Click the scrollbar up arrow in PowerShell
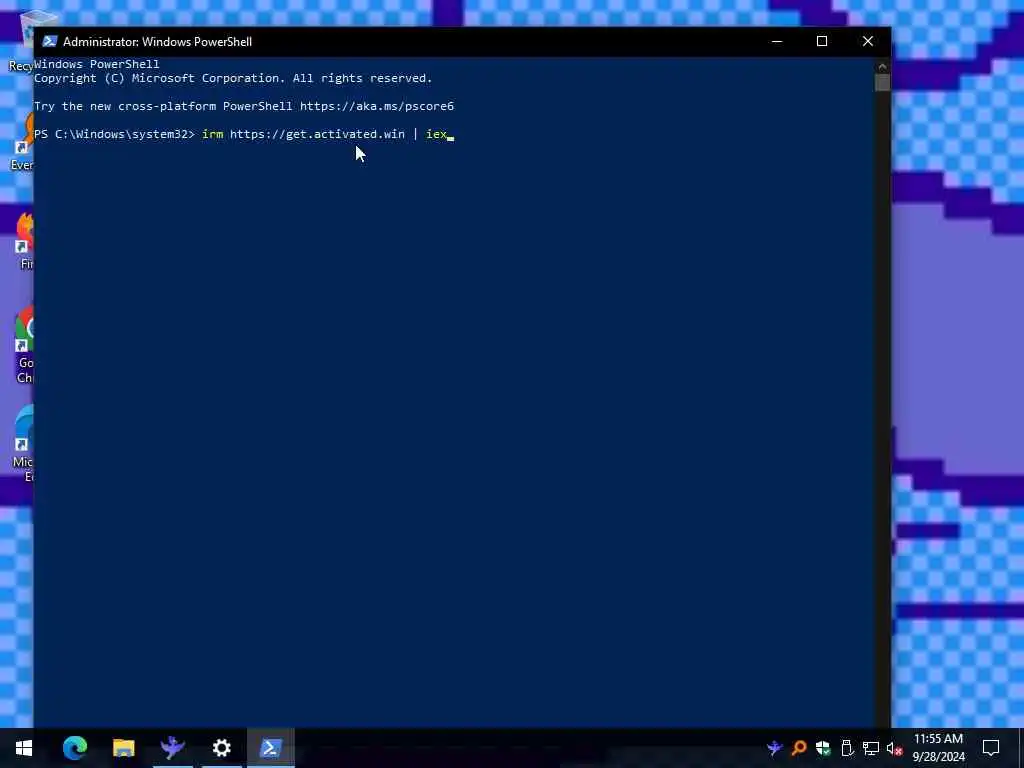The width and height of the screenshot is (1024, 768). pos(882,66)
